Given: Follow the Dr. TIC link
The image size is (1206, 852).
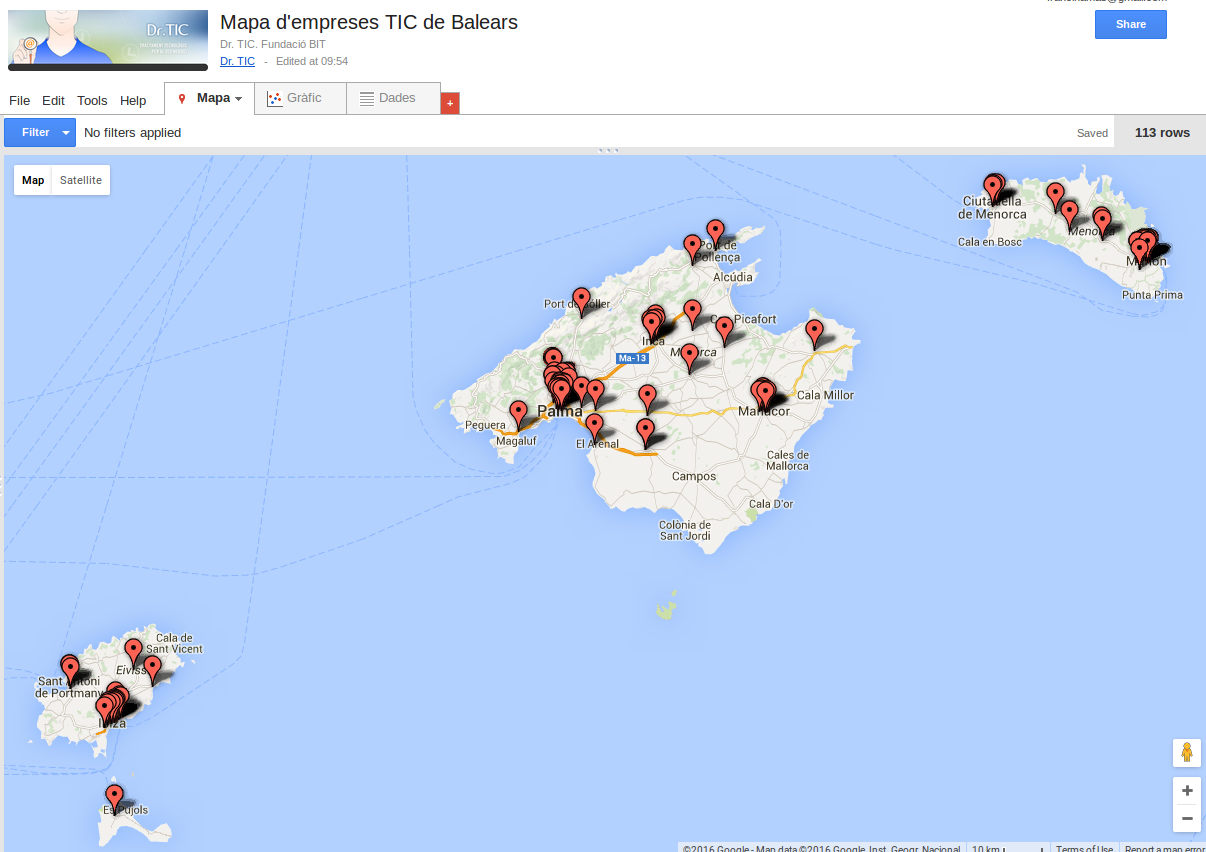Looking at the screenshot, I should point(237,61).
